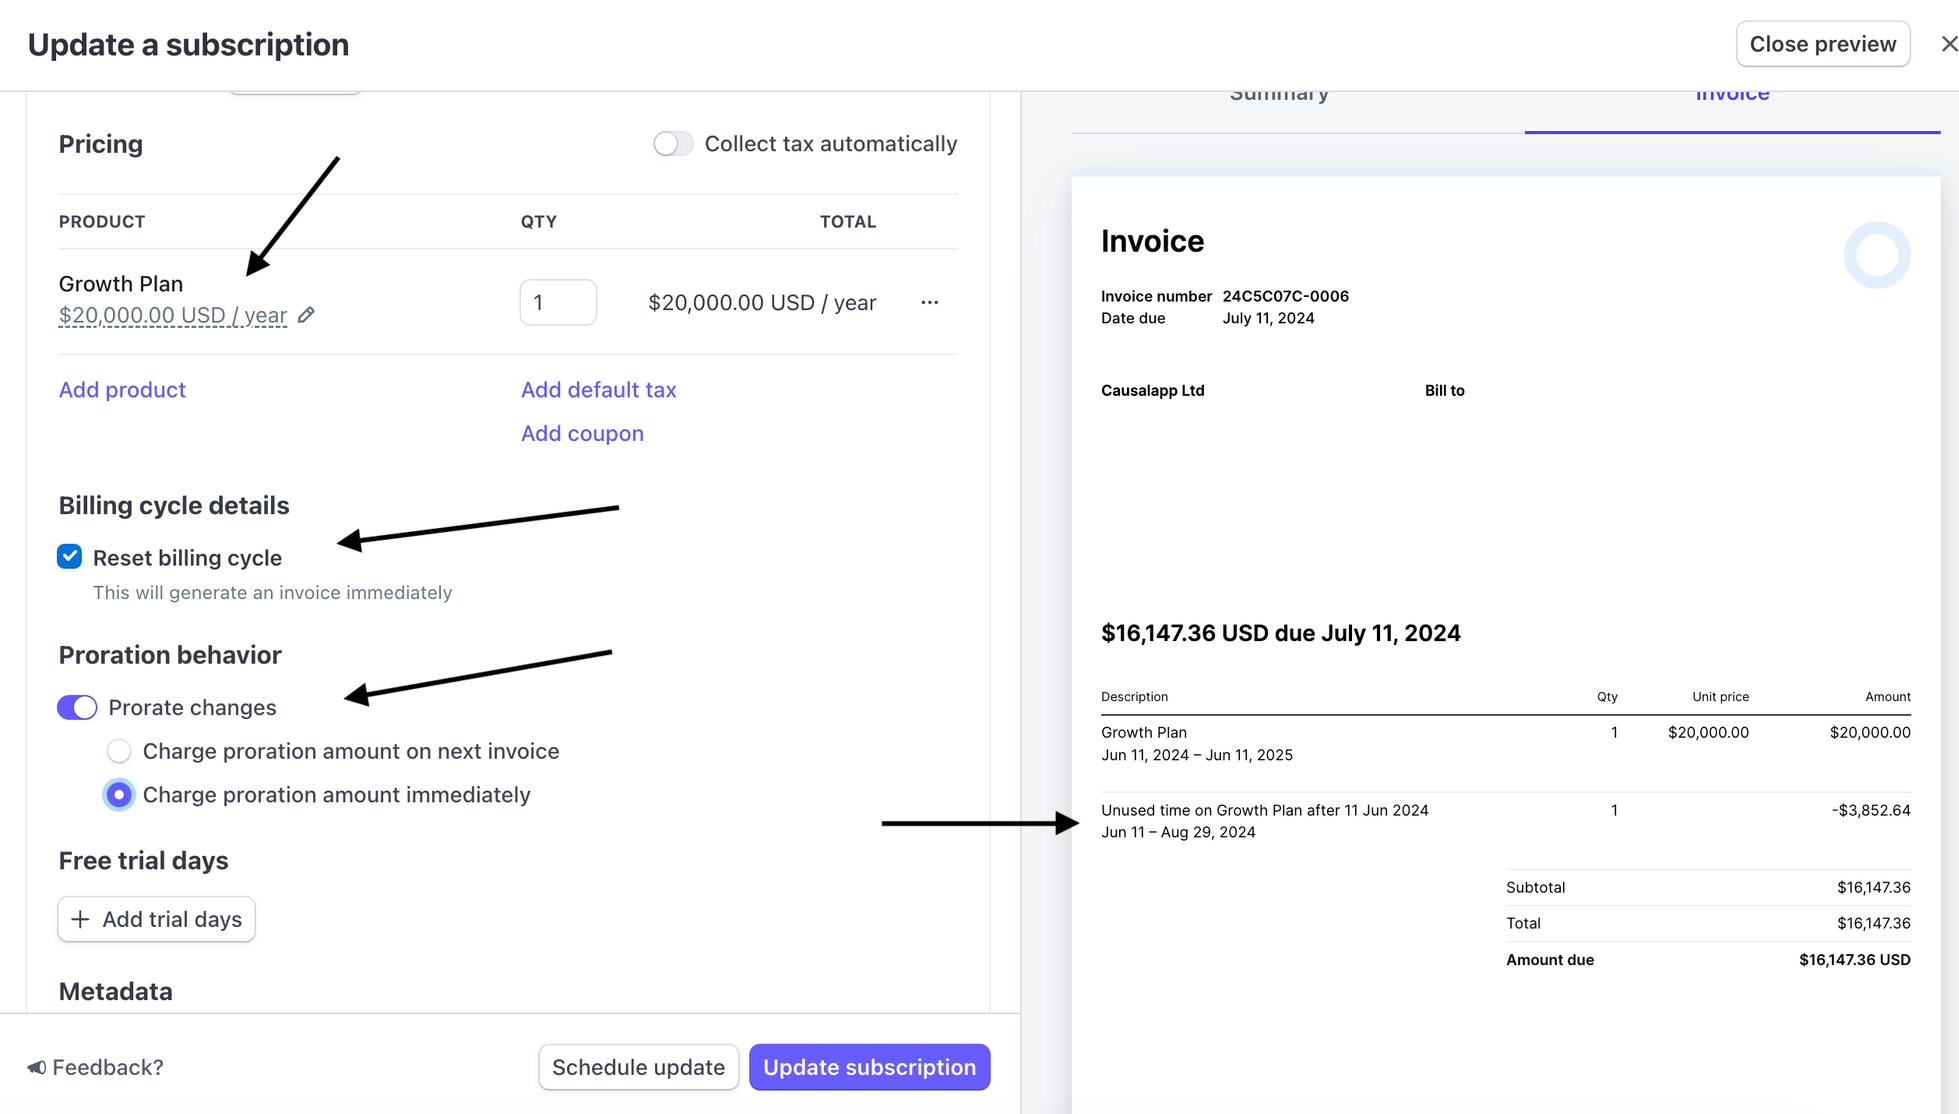
Task: Click the Subtotal $16,147.36 value
Action: coord(1873,888)
